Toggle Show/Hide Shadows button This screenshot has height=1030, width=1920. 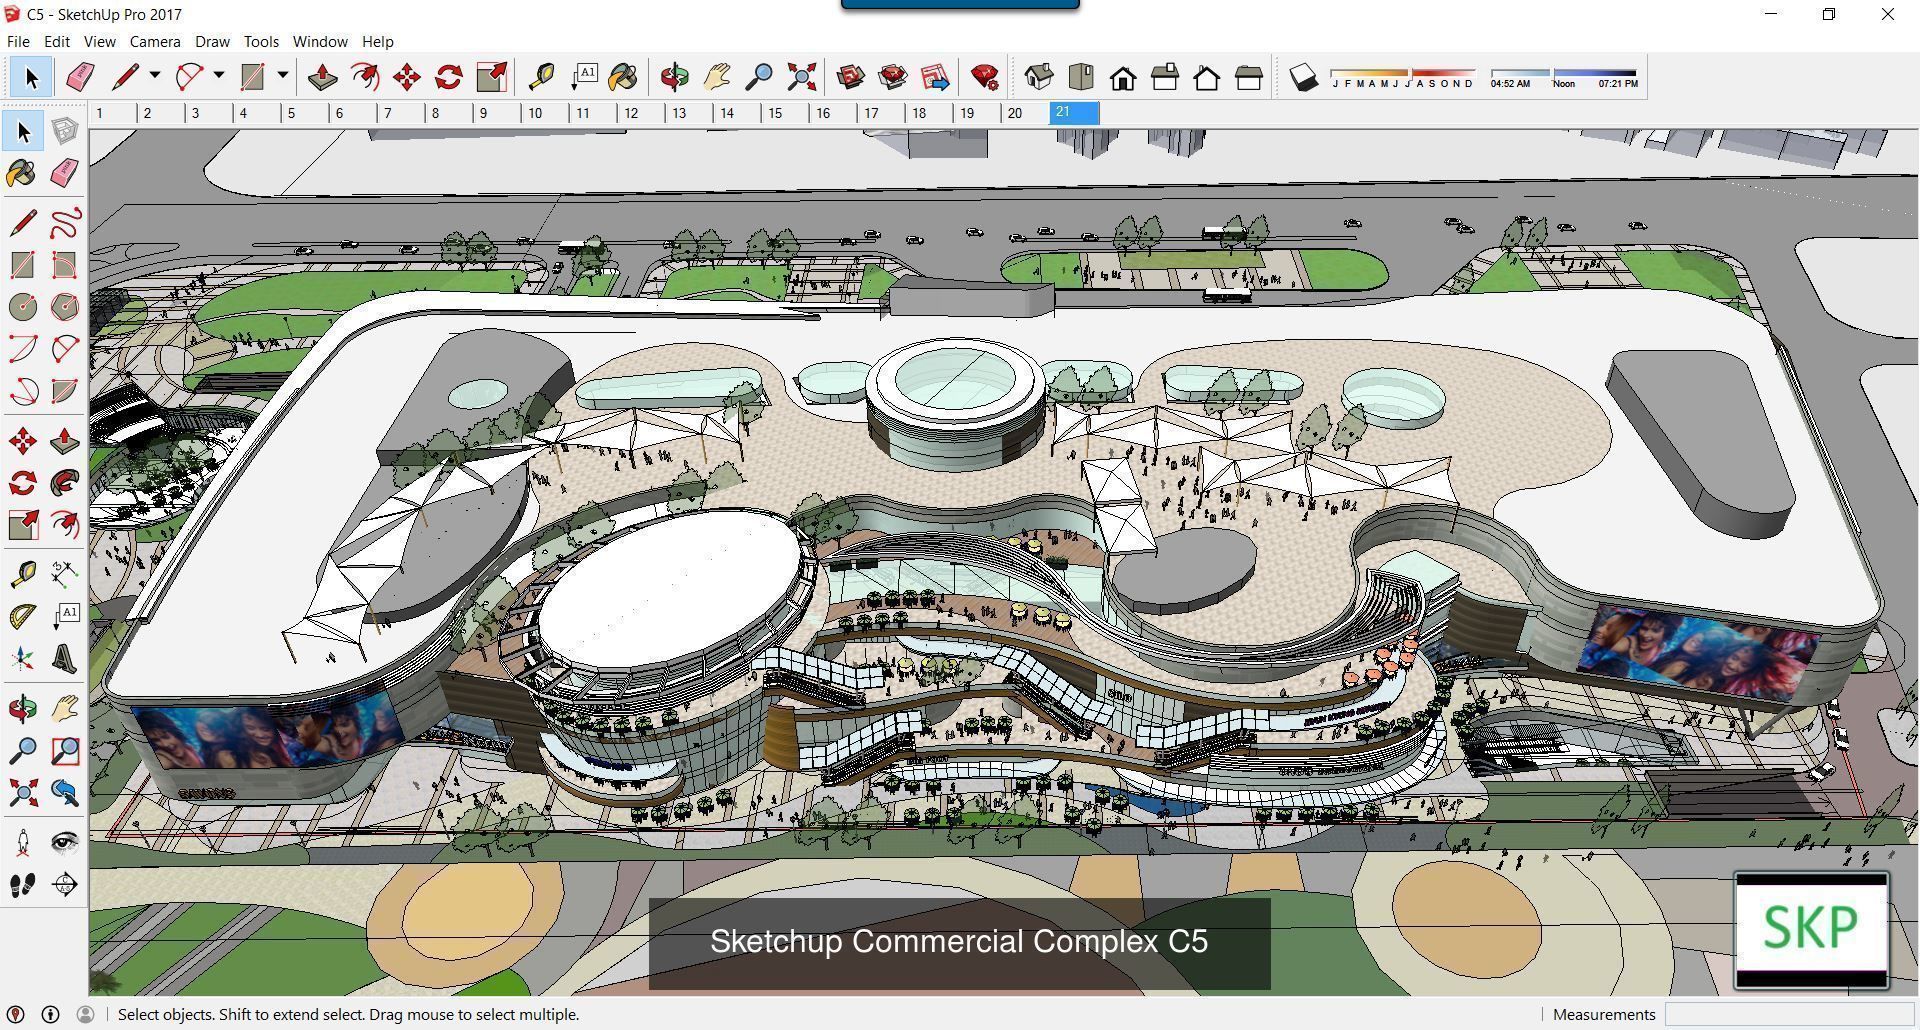pyautogui.click(x=1303, y=77)
